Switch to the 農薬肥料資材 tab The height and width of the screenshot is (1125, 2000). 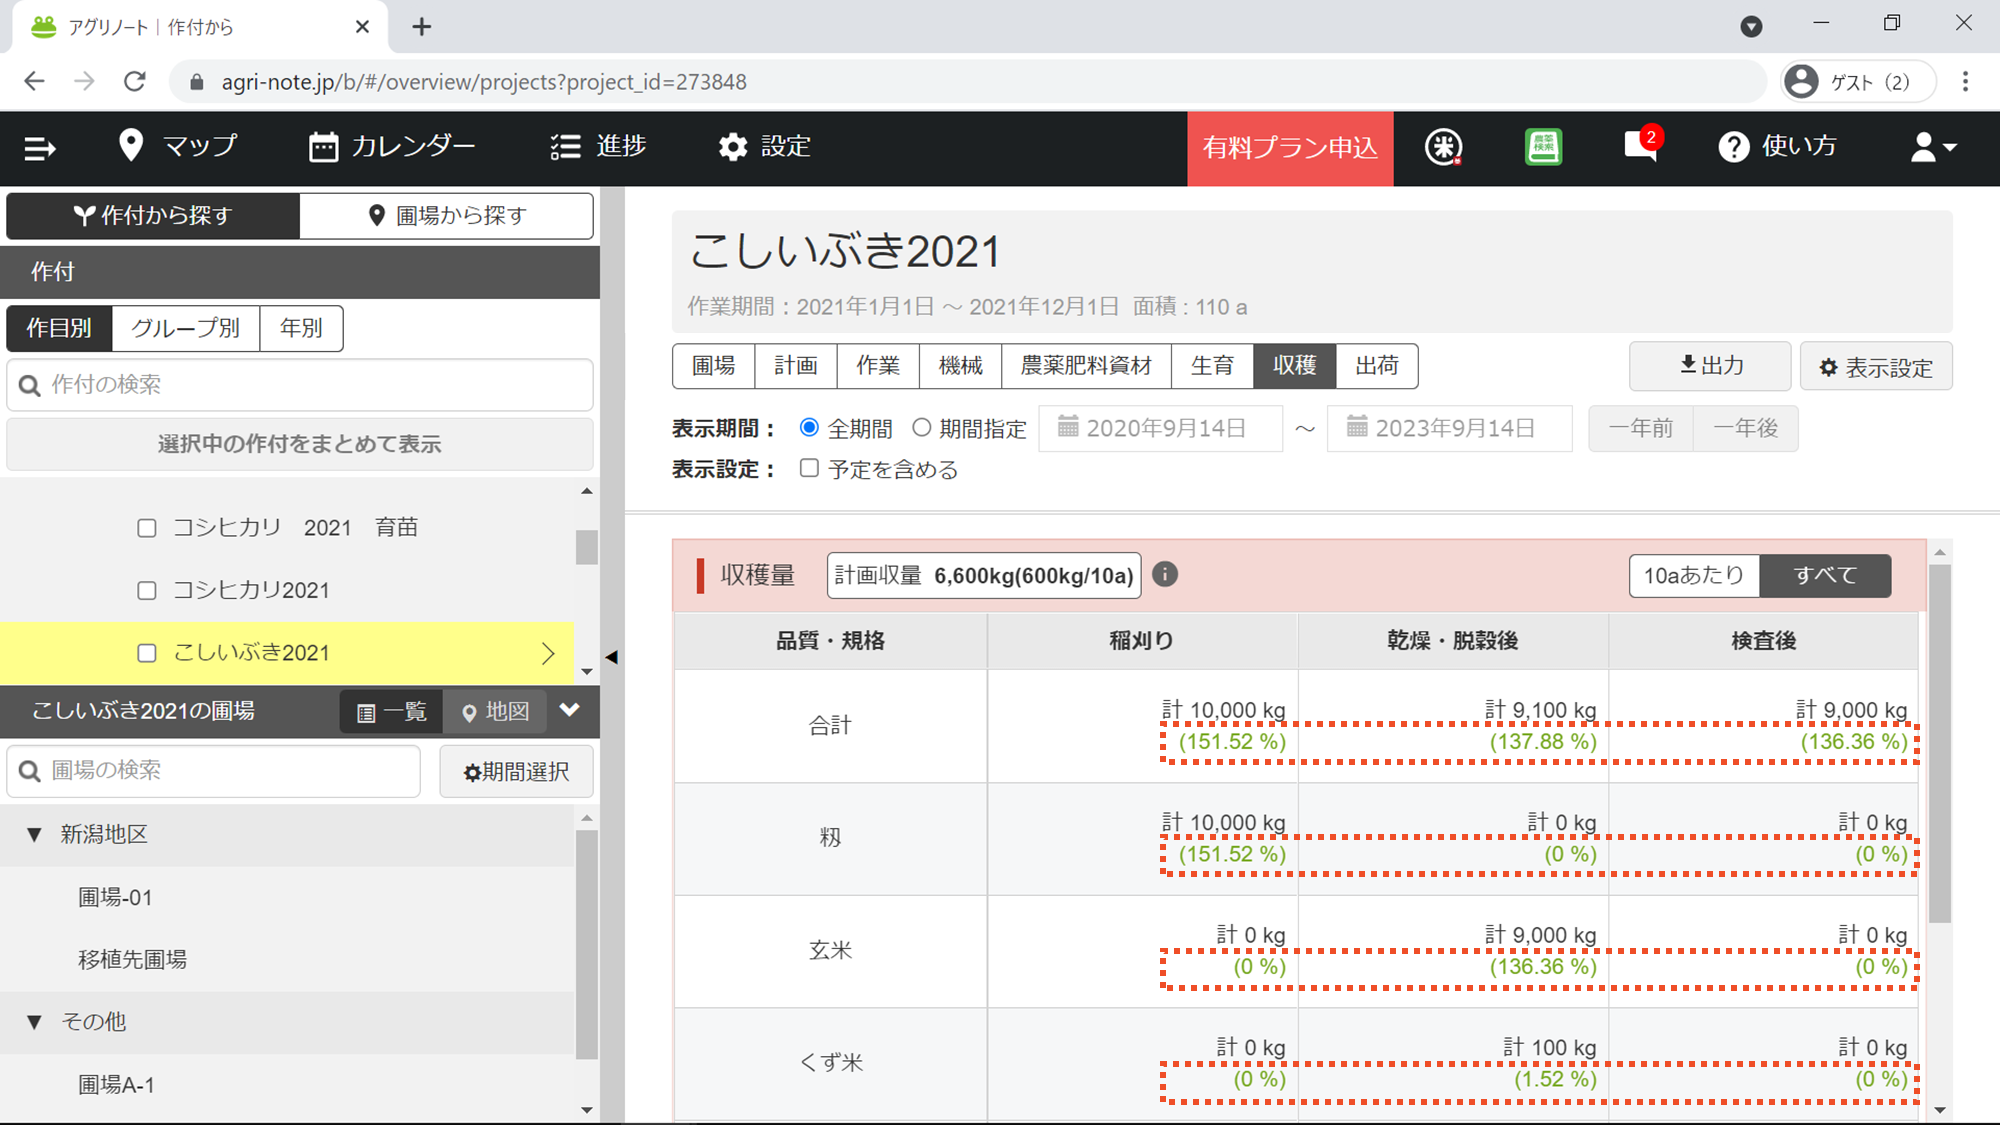click(1086, 366)
